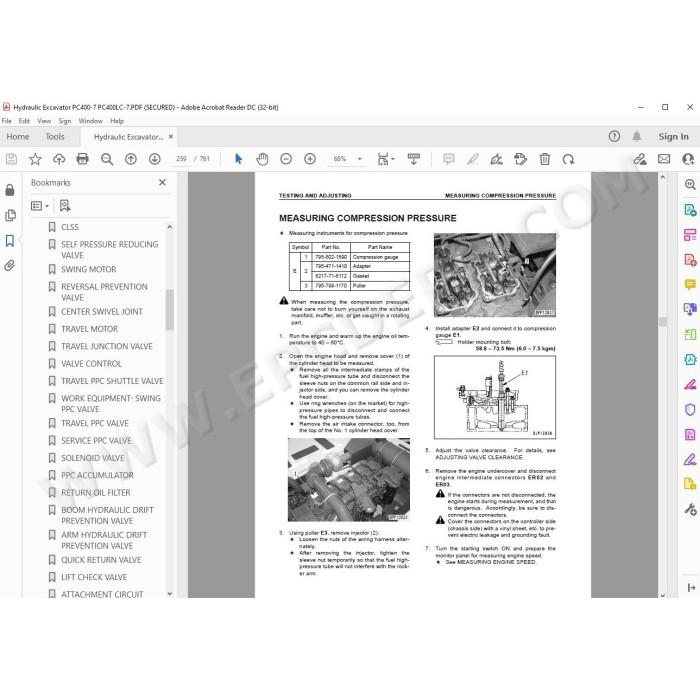
Task: Zoom in with plus button
Action: tap(310, 159)
